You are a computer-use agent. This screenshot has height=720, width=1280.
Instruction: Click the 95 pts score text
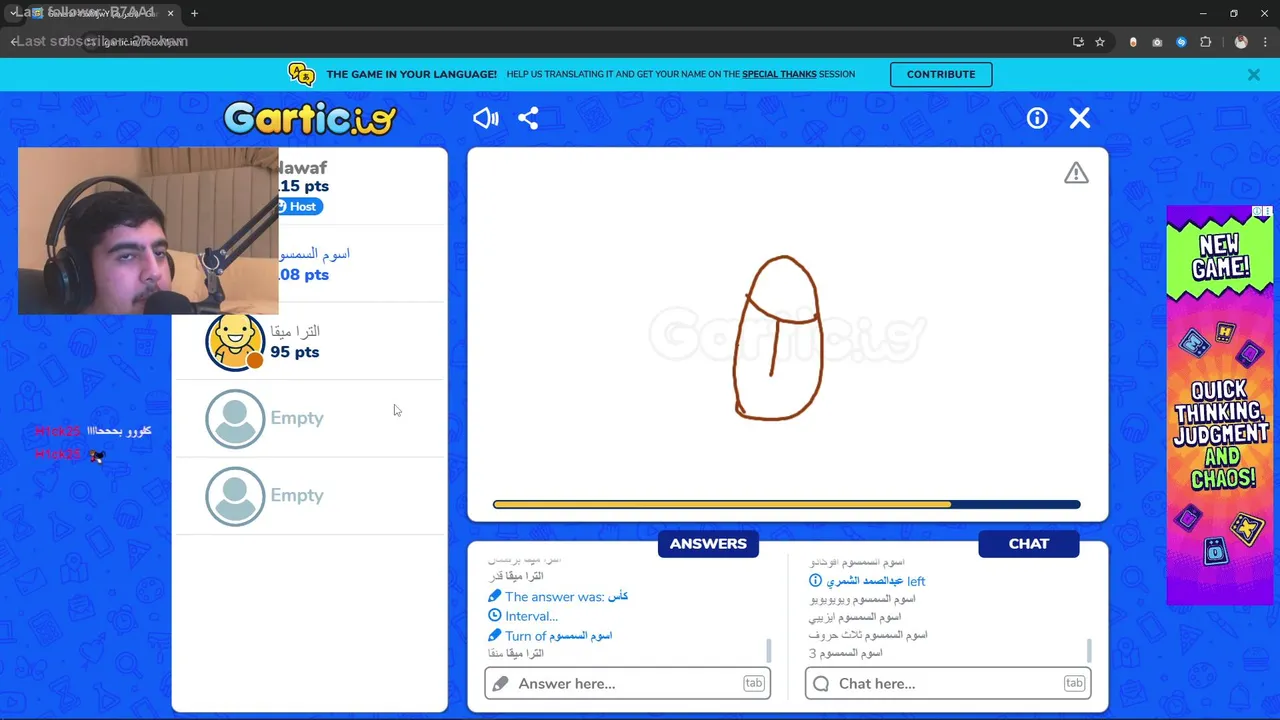click(294, 352)
